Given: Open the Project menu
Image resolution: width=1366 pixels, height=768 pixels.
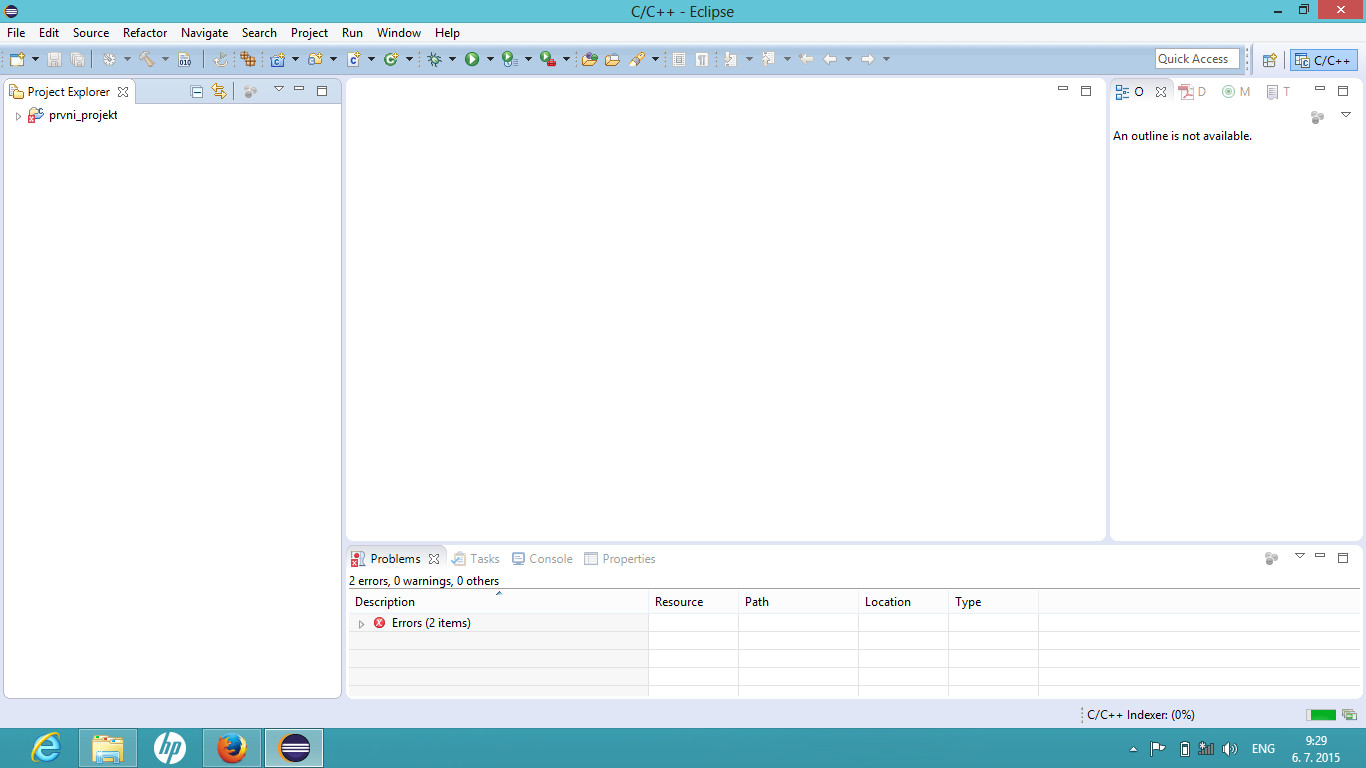Looking at the screenshot, I should (309, 33).
